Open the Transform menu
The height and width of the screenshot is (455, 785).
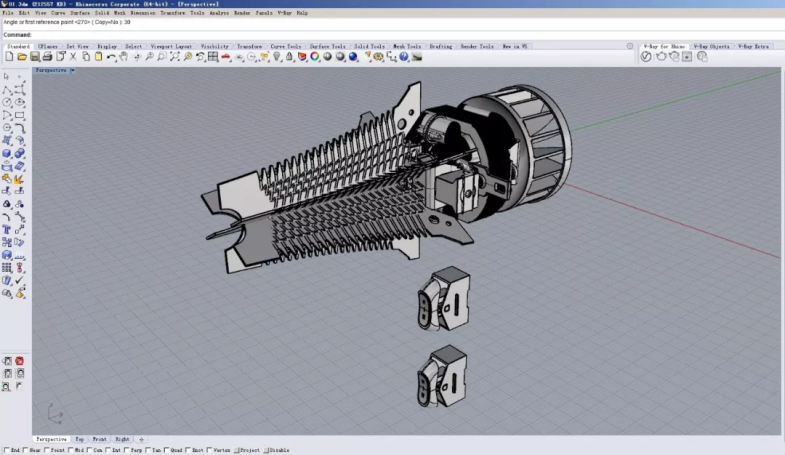click(x=172, y=13)
